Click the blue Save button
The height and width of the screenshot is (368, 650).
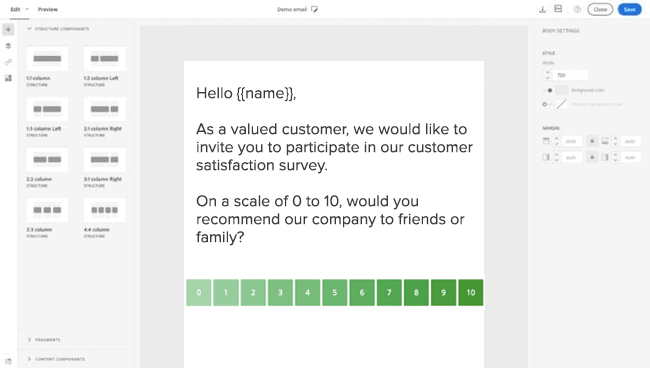[629, 9]
